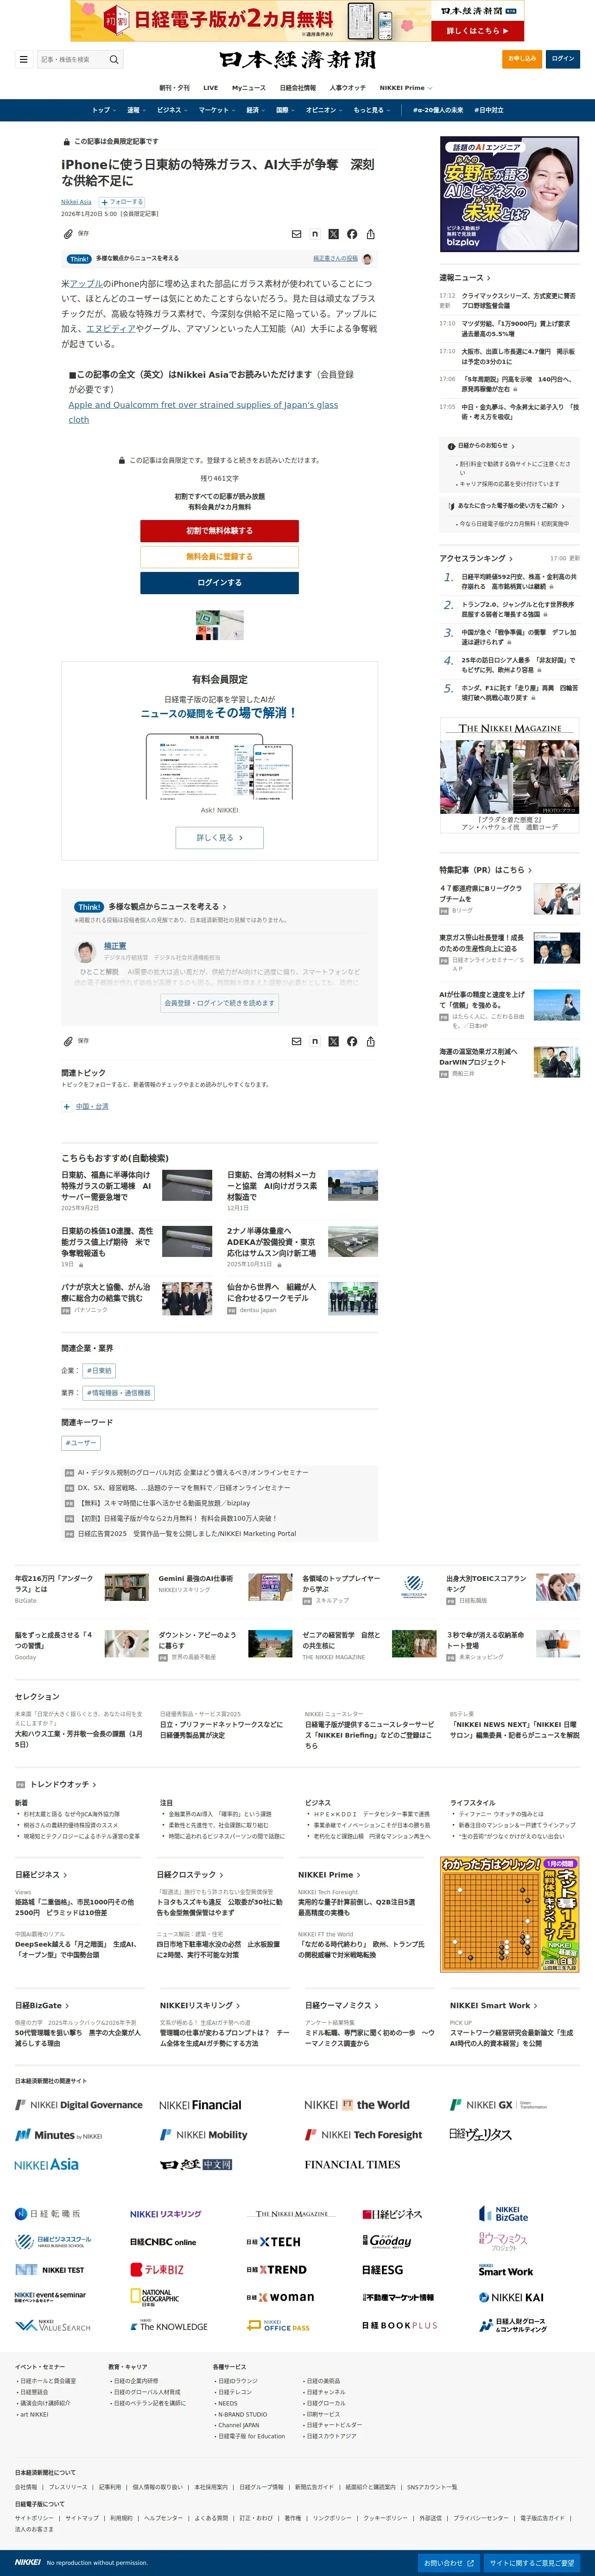The width and height of the screenshot is (595, 2576).
Task: Open the テレ東BIZ logo link
Action: pyautogui.click(x=157, y=2270)
